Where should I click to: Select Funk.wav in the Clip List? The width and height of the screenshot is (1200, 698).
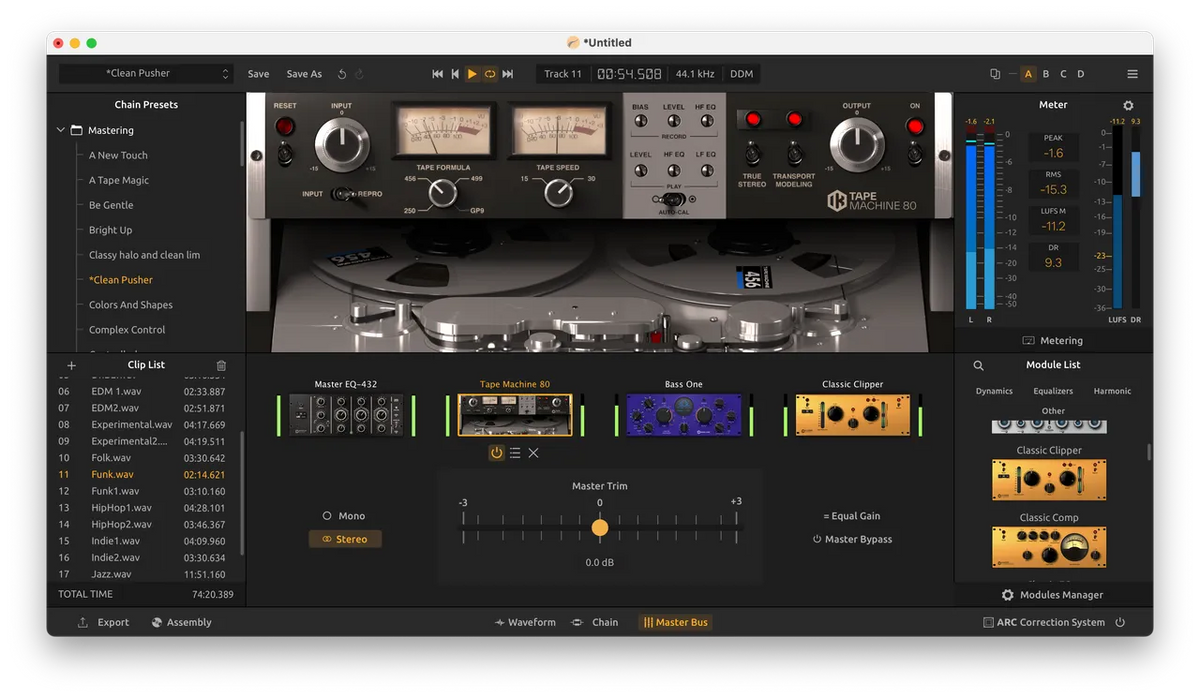pos(112,474)
